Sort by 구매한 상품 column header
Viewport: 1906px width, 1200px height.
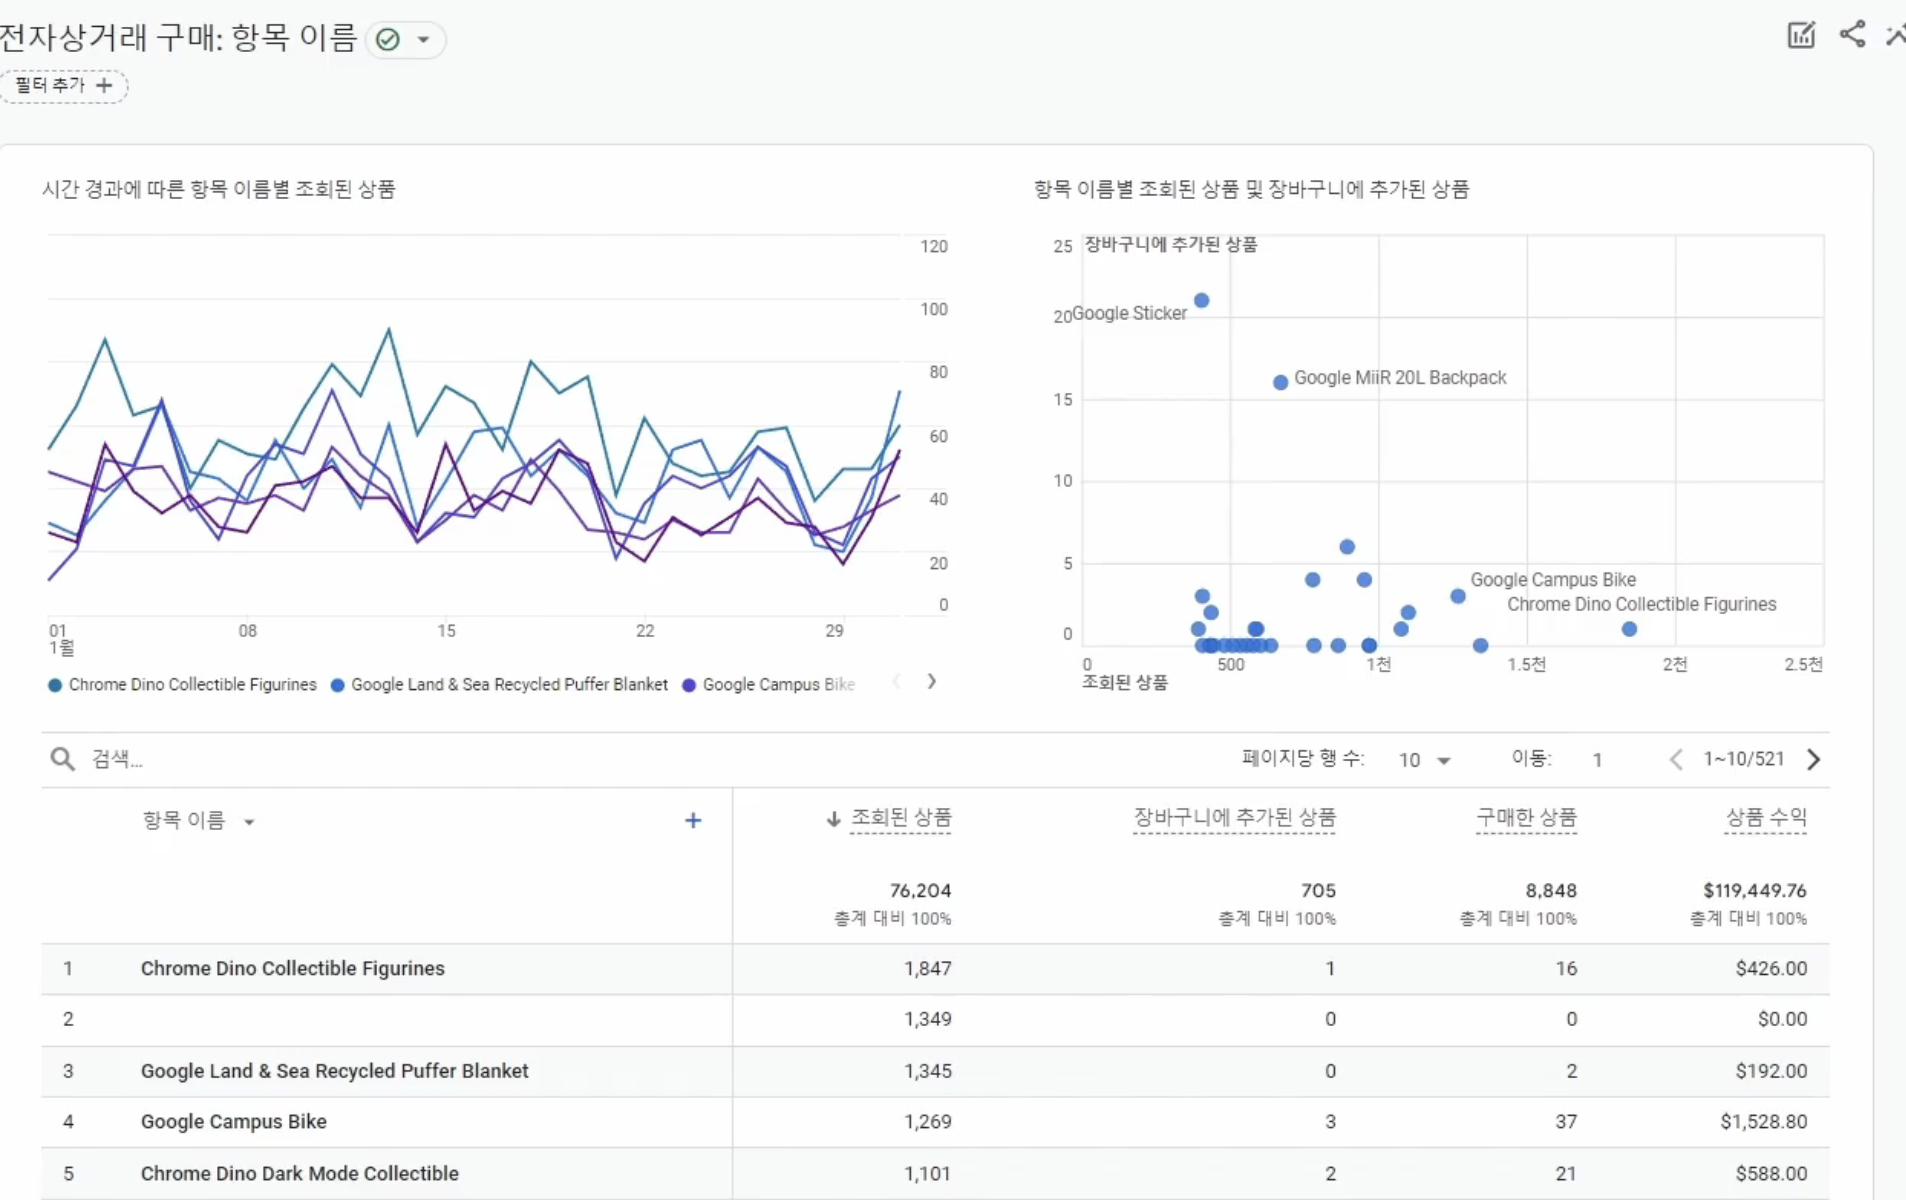point(1526,818)
